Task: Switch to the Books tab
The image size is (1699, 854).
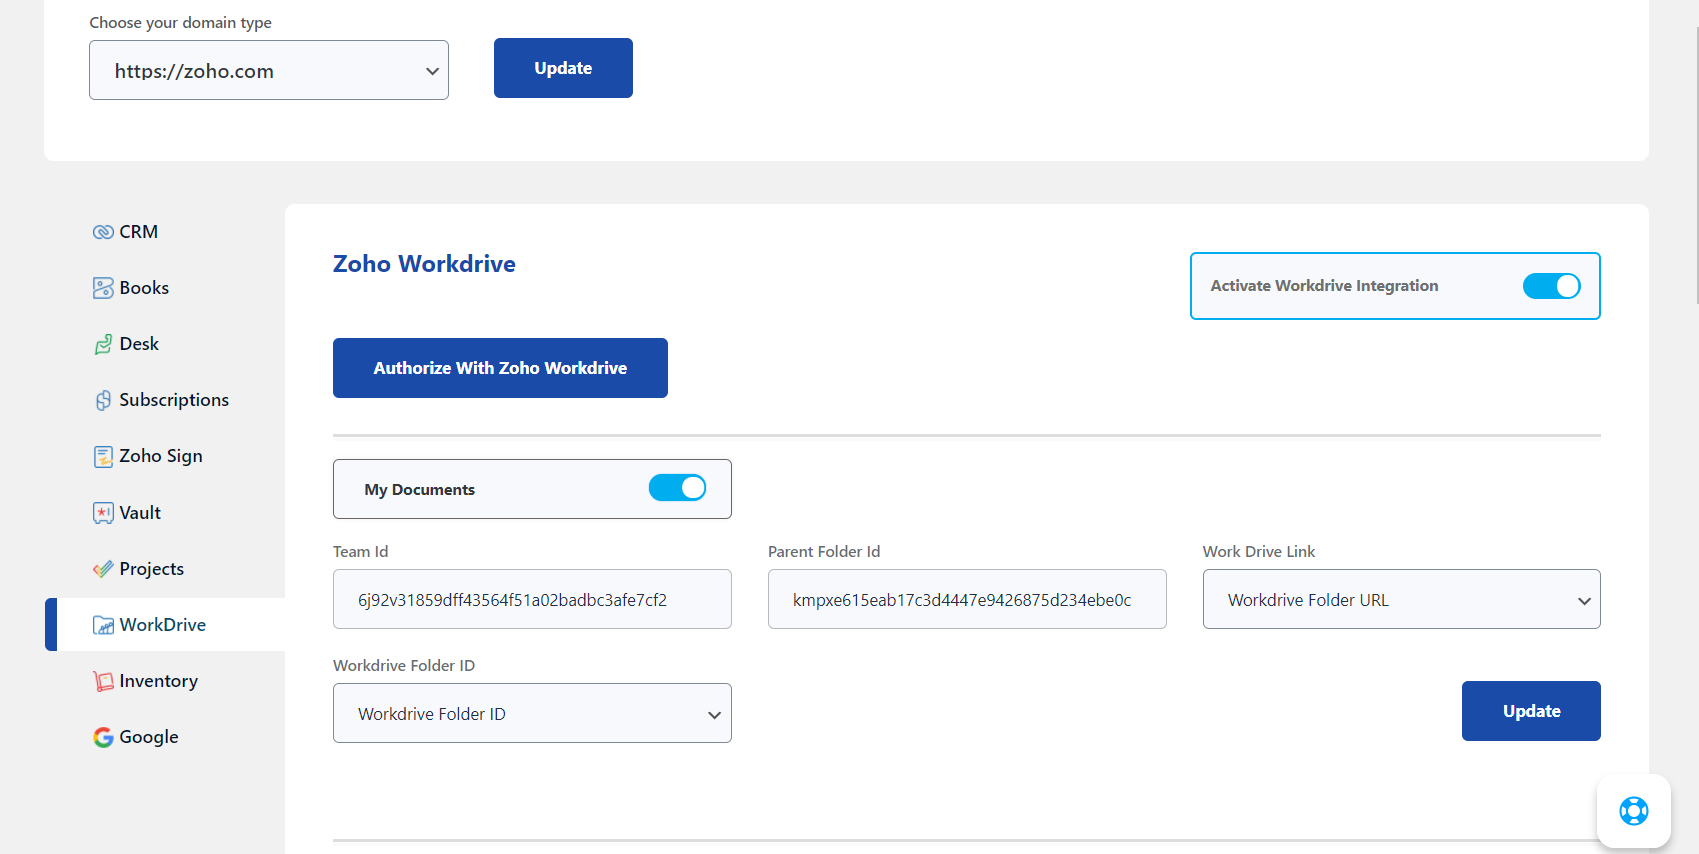Action: point(165,288)
